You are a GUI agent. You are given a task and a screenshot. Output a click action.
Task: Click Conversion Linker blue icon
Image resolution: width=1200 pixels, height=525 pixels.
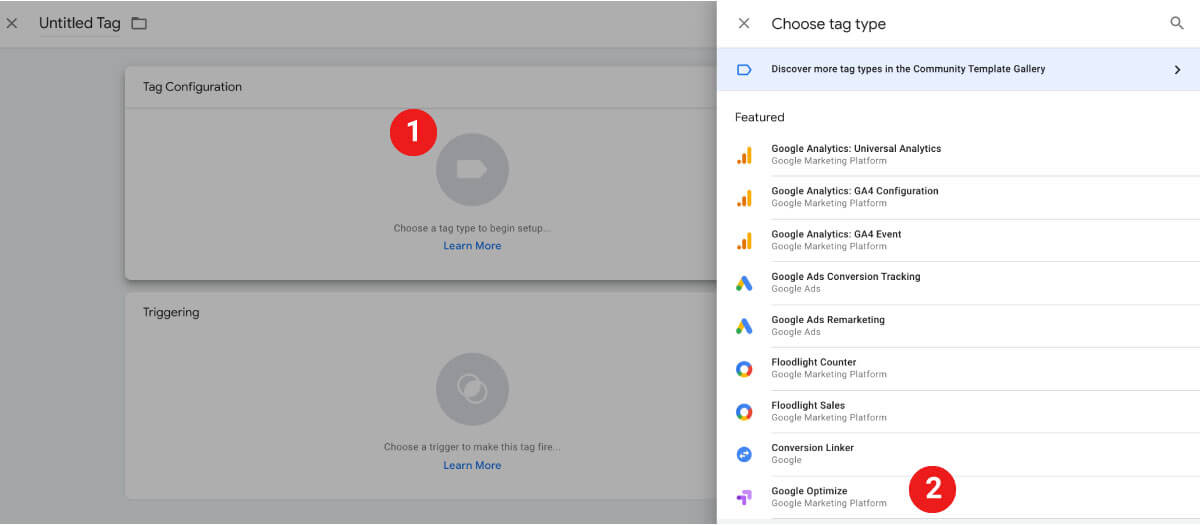click(x=744, y=454)
